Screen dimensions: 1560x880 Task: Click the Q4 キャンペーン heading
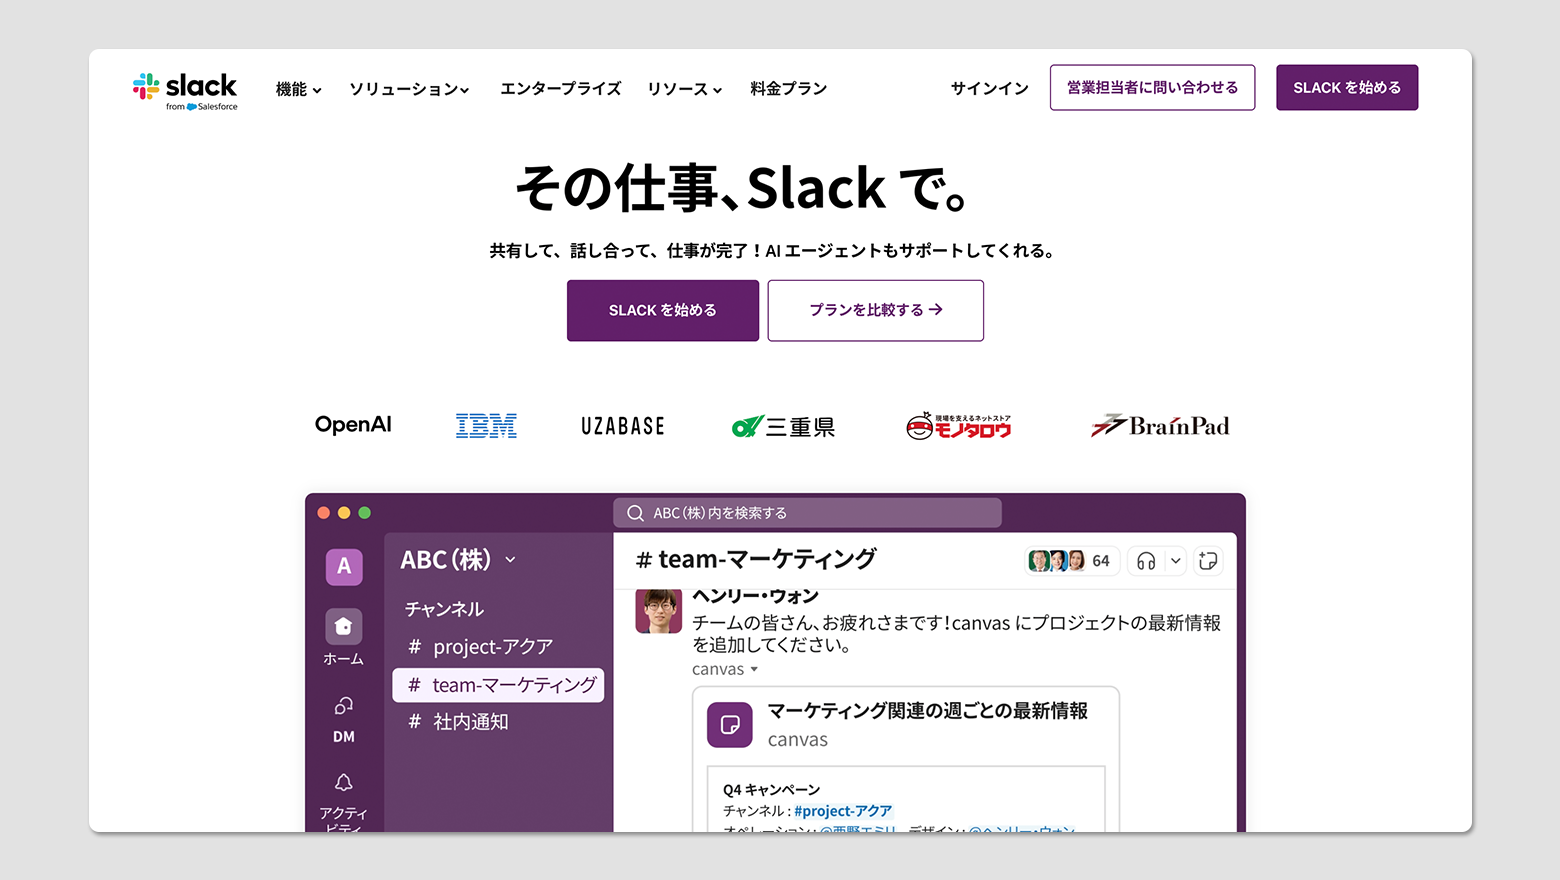772,790
